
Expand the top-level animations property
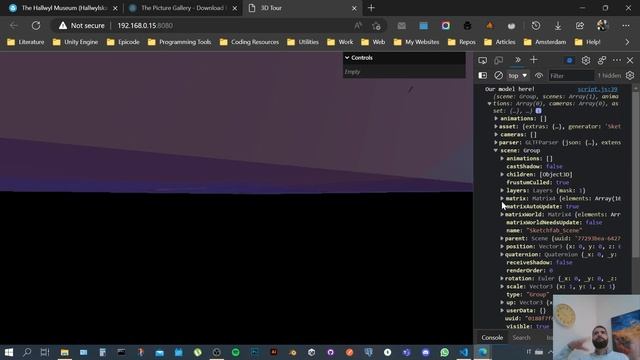point(496,118)
